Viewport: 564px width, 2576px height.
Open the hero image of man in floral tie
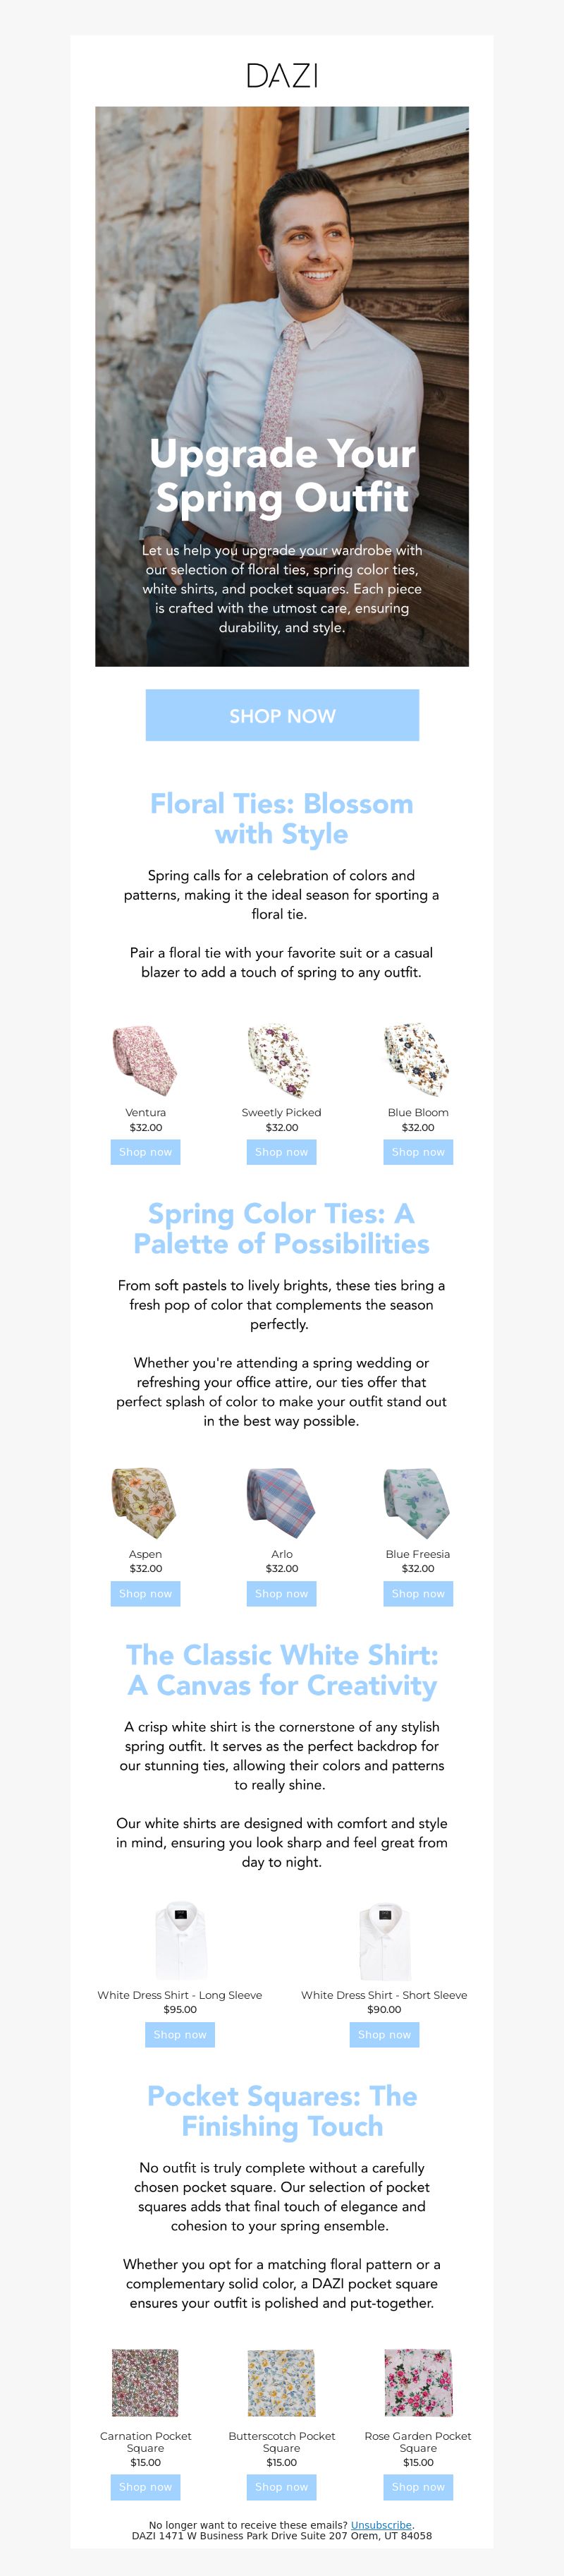click(x=282, y=386)
